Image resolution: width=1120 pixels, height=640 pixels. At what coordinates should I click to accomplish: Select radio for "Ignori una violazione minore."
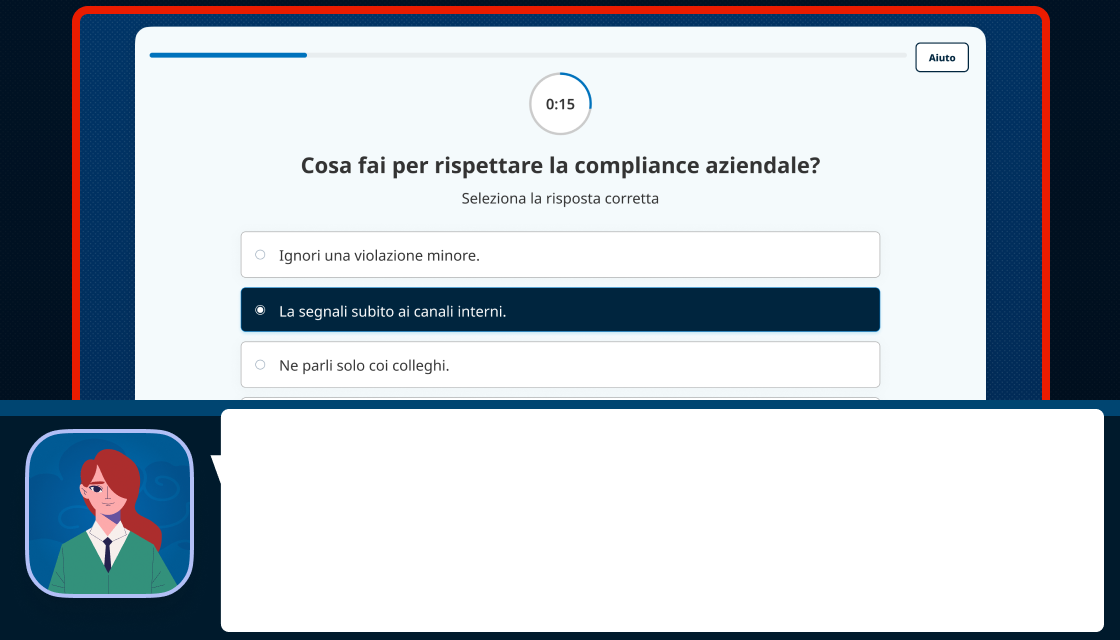260,255
